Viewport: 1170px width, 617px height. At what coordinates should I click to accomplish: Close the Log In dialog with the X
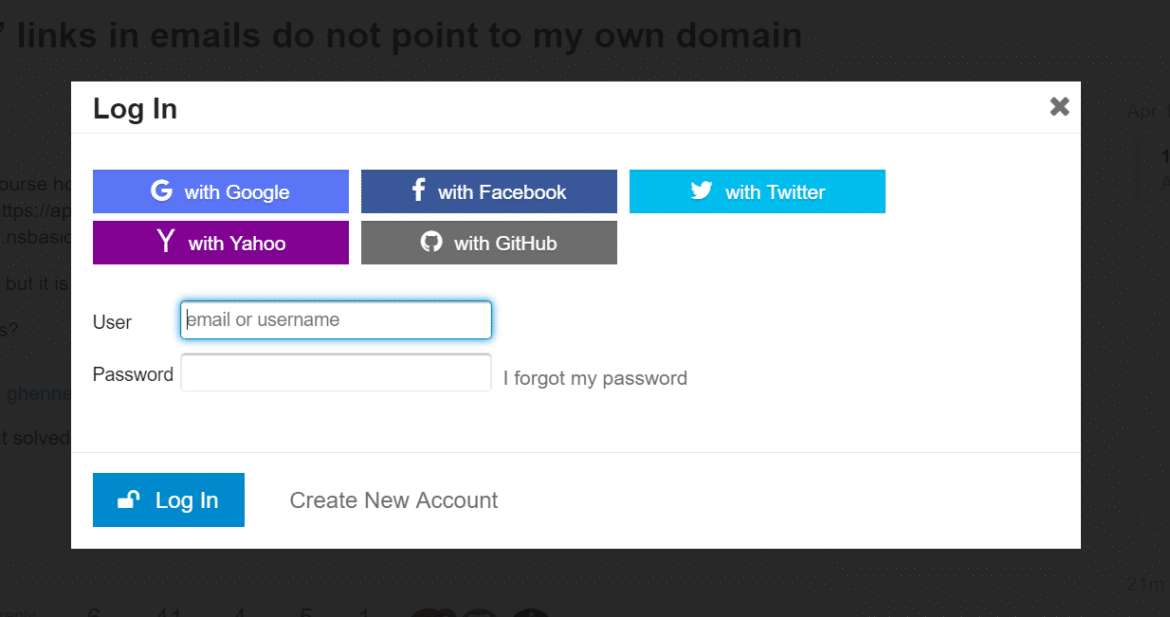click(x=1060, y=107)
